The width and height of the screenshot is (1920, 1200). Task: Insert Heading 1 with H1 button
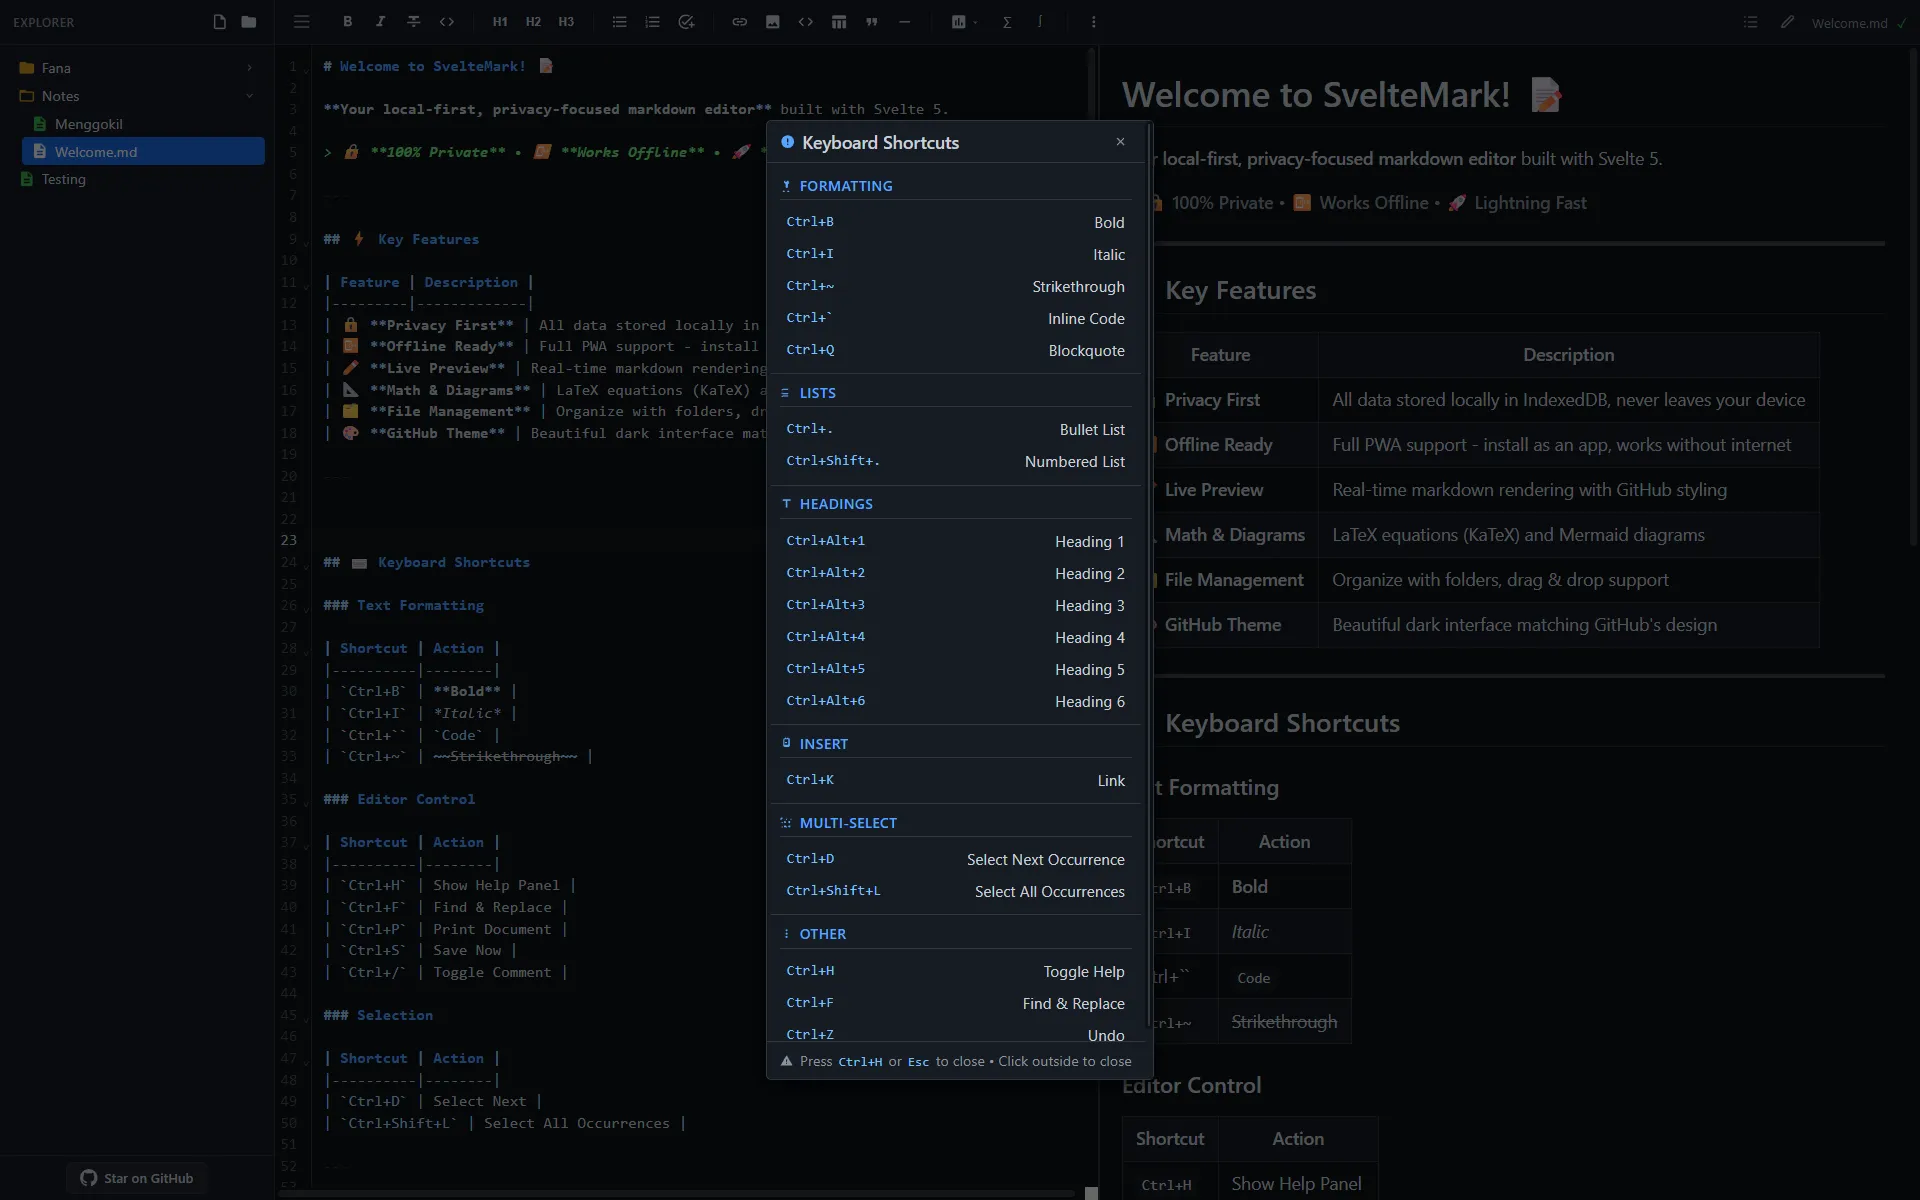pyautogui.click(x=500, y=22)
